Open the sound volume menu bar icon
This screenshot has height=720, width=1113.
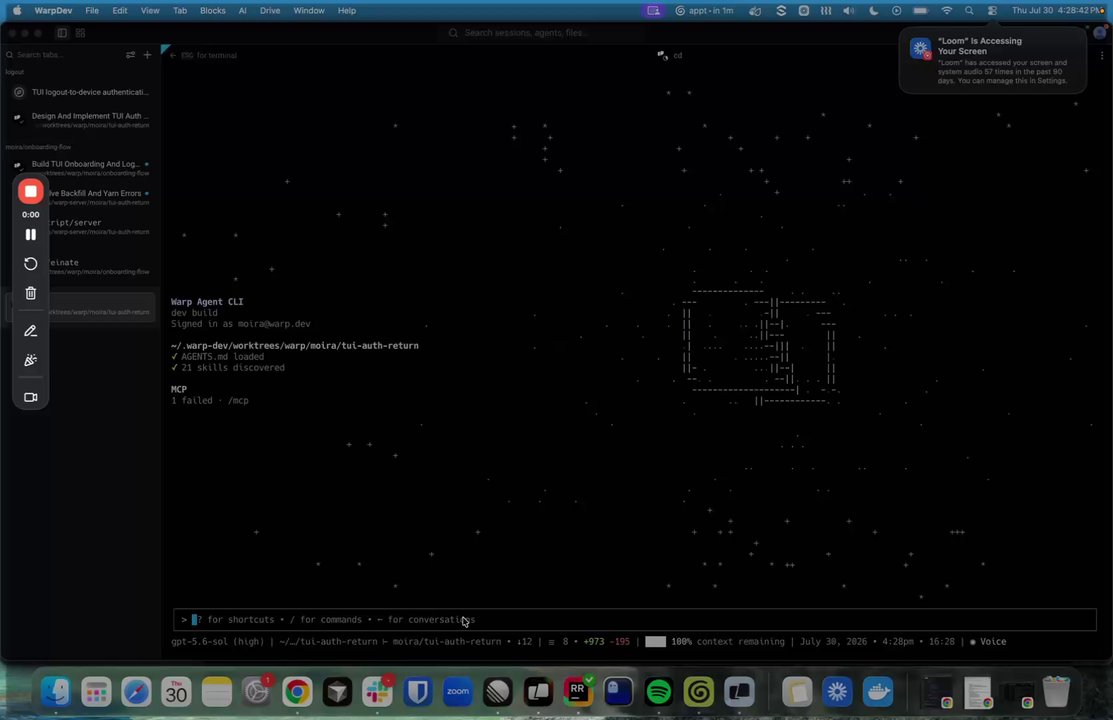coord(849,11)
